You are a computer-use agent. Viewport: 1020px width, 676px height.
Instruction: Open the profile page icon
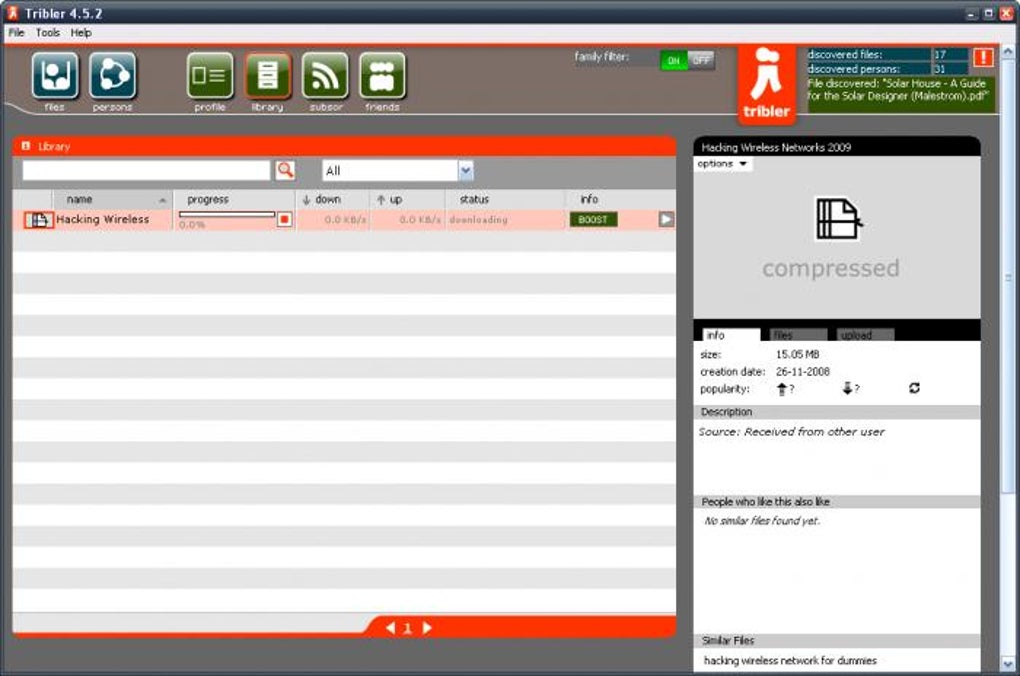coord(209,75)
